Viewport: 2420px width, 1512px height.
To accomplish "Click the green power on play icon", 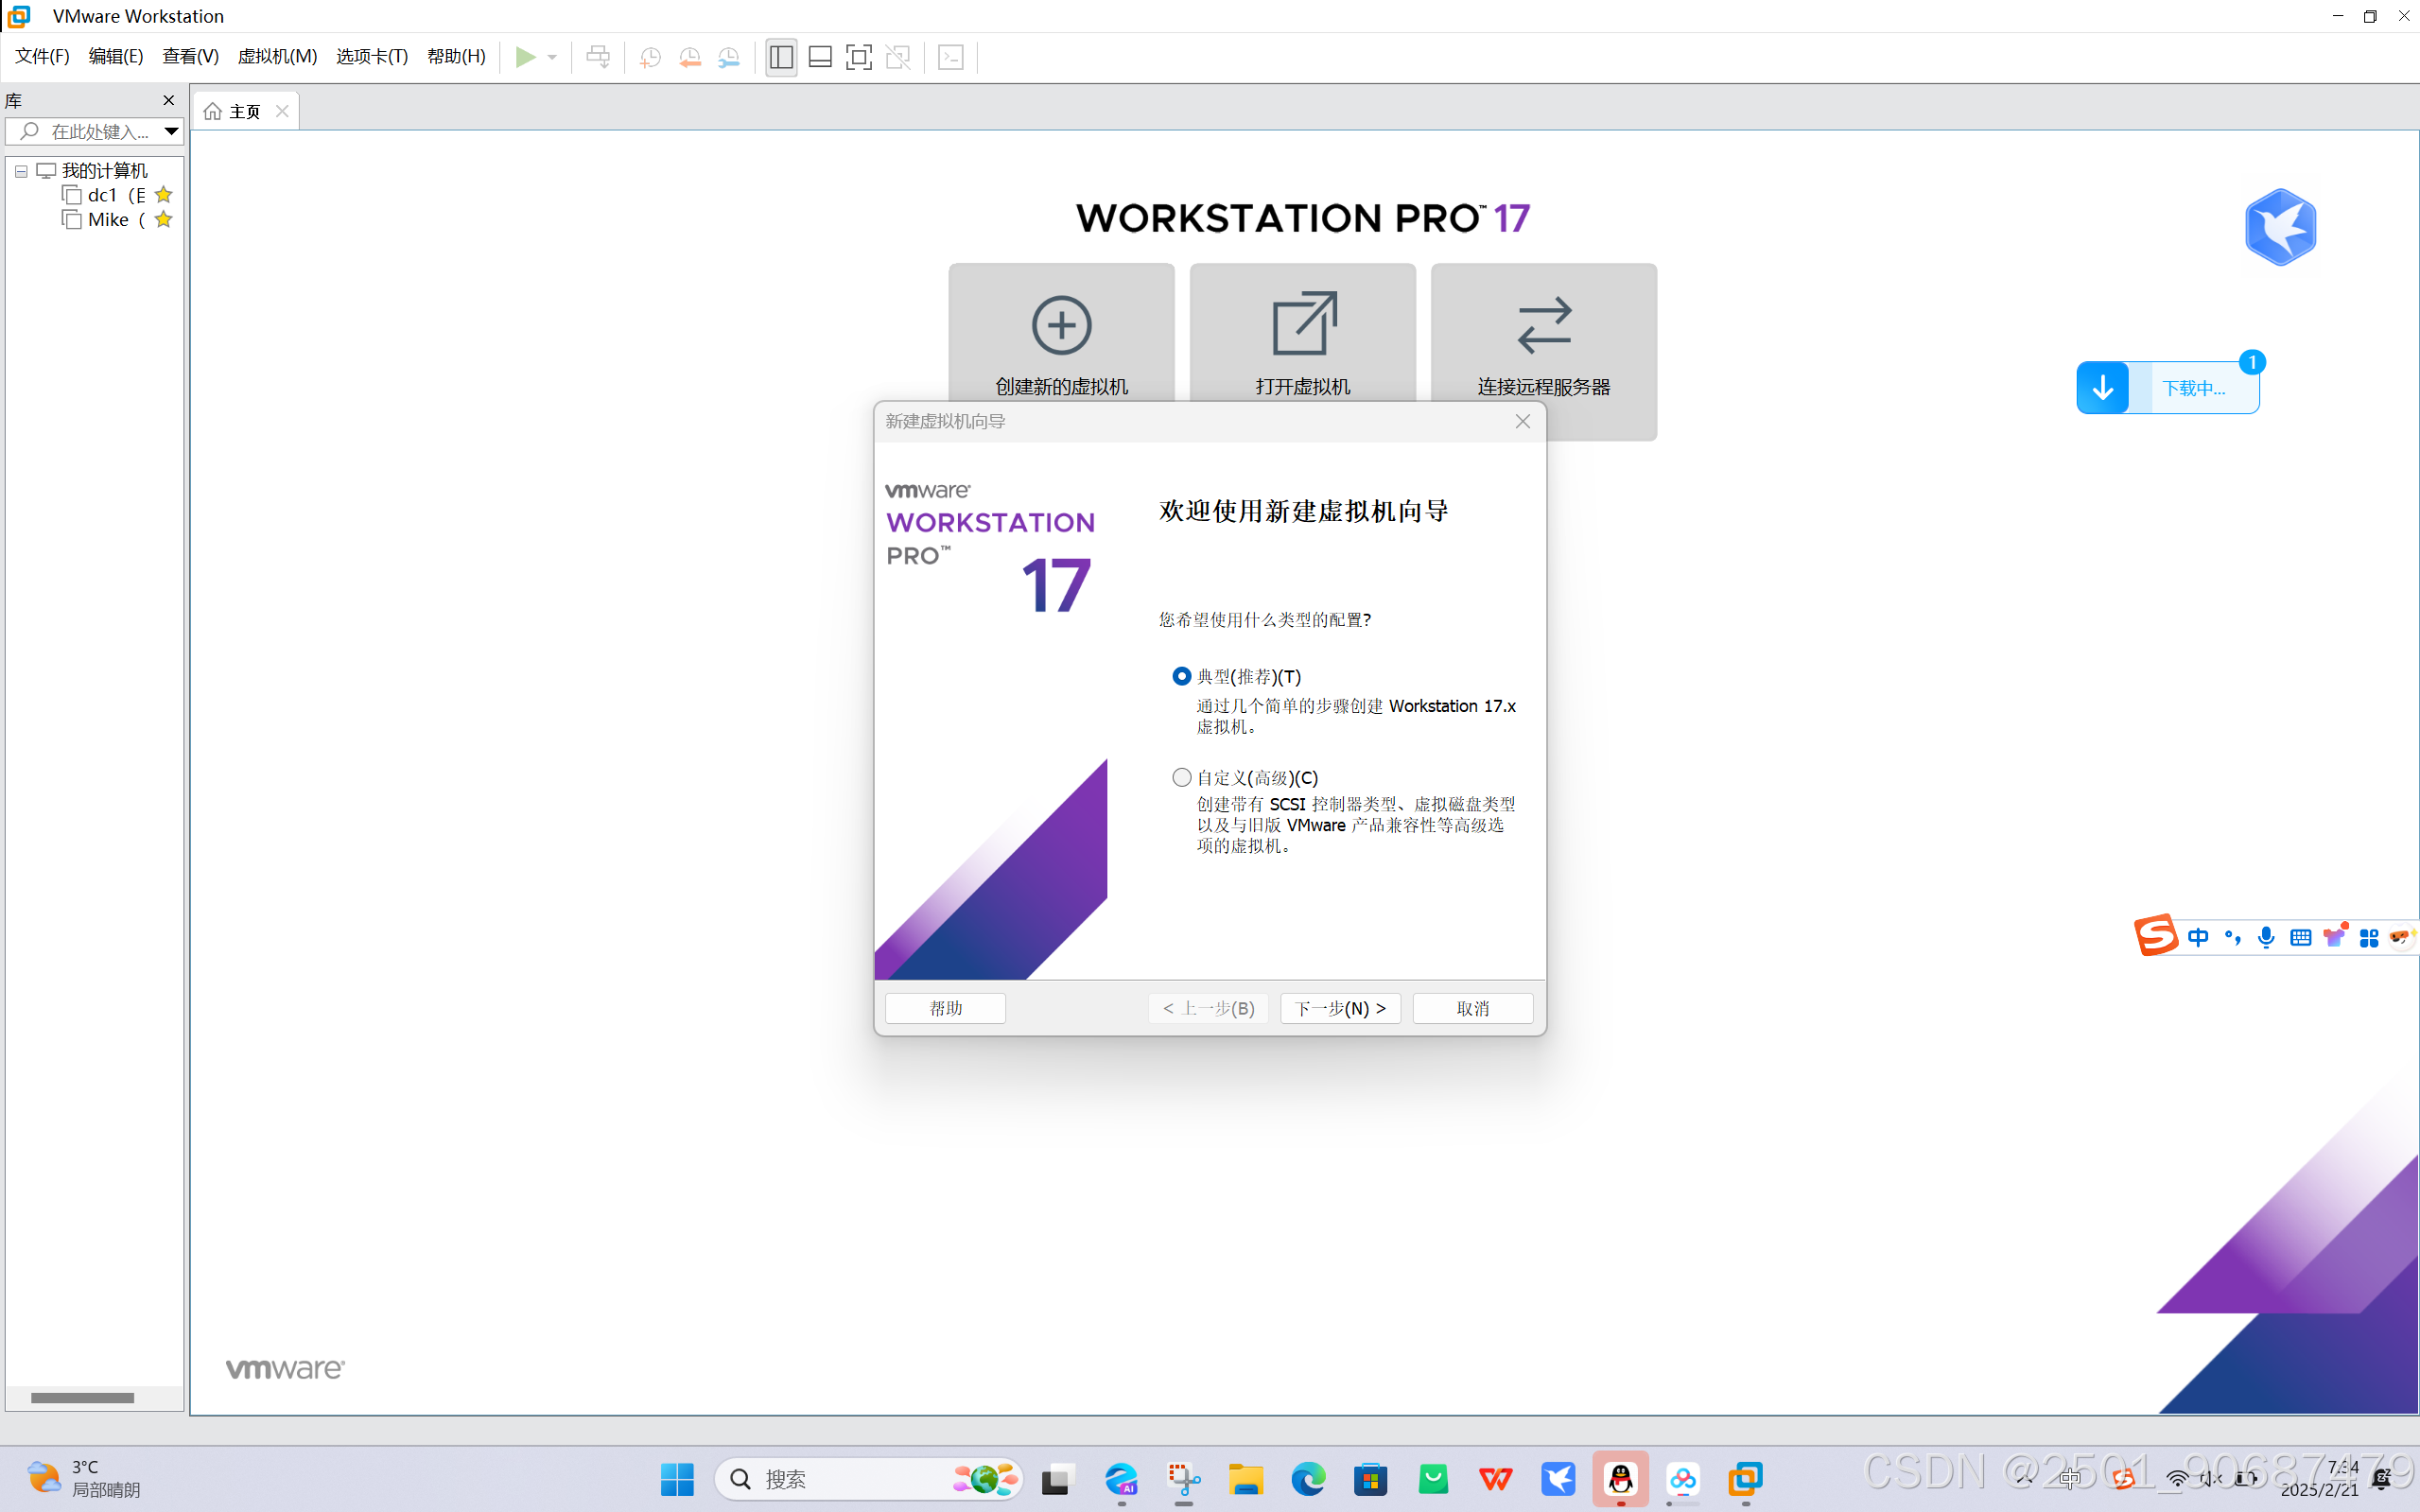I will click(525, 57).
